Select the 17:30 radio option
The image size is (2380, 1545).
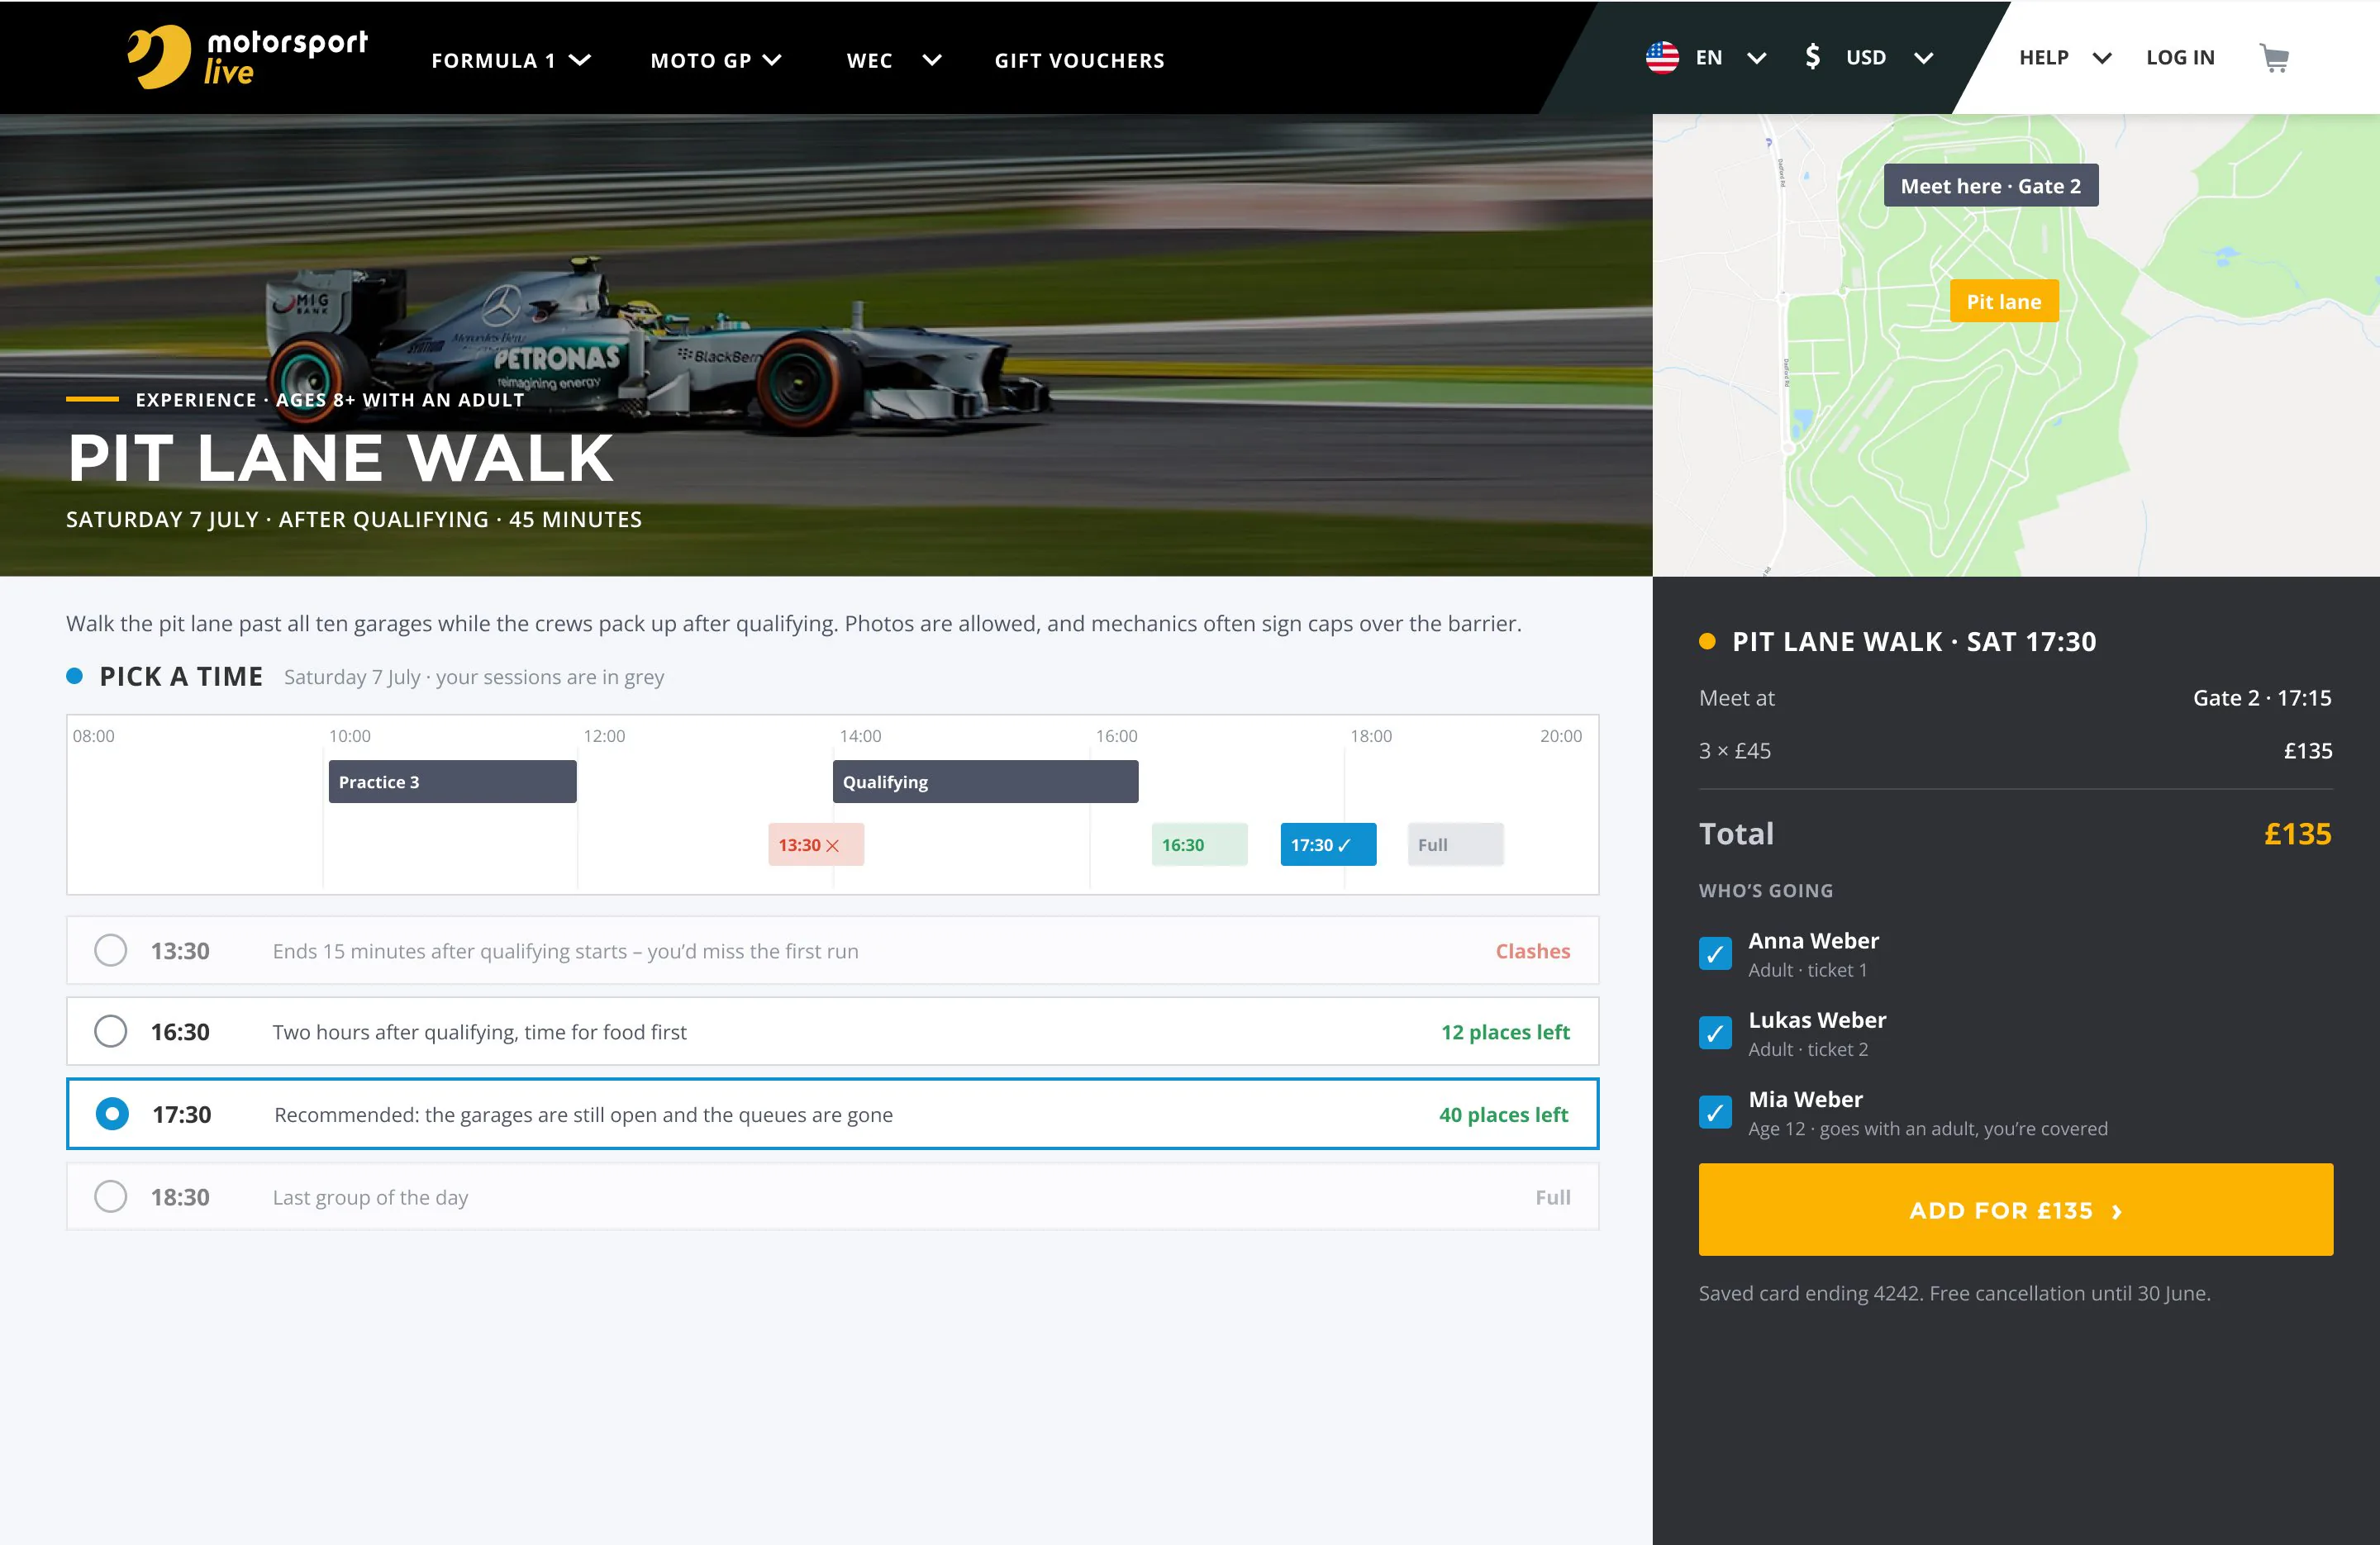click(x=112, y=1114)
